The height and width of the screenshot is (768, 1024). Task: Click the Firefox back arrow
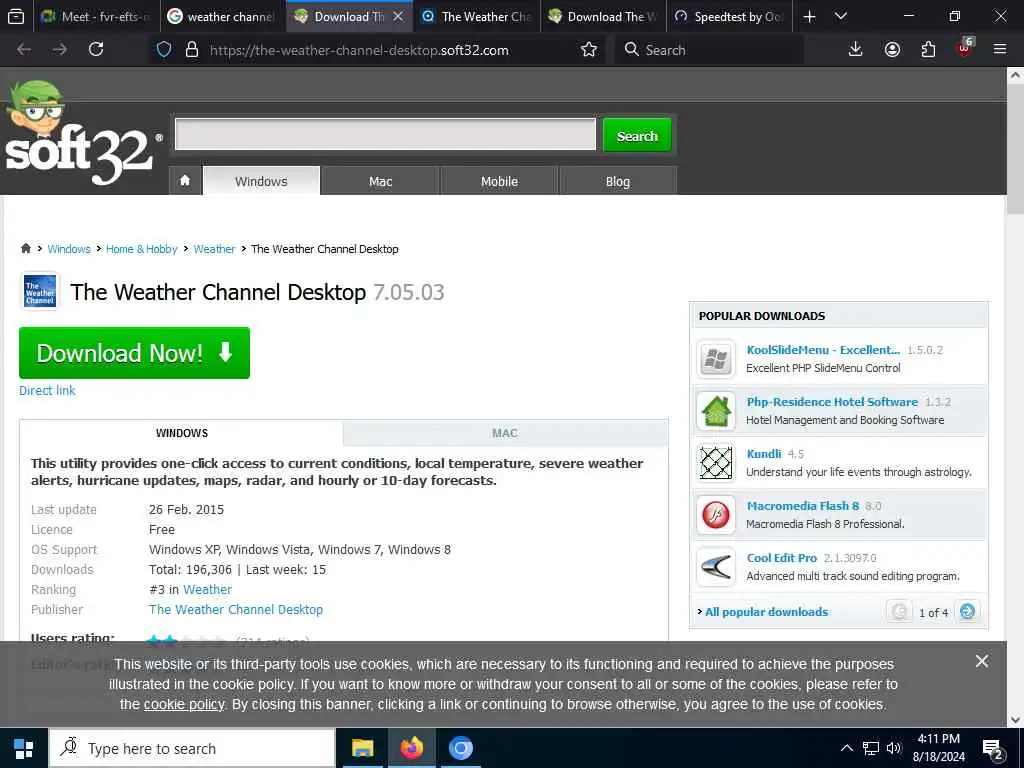tap(24, 49)
